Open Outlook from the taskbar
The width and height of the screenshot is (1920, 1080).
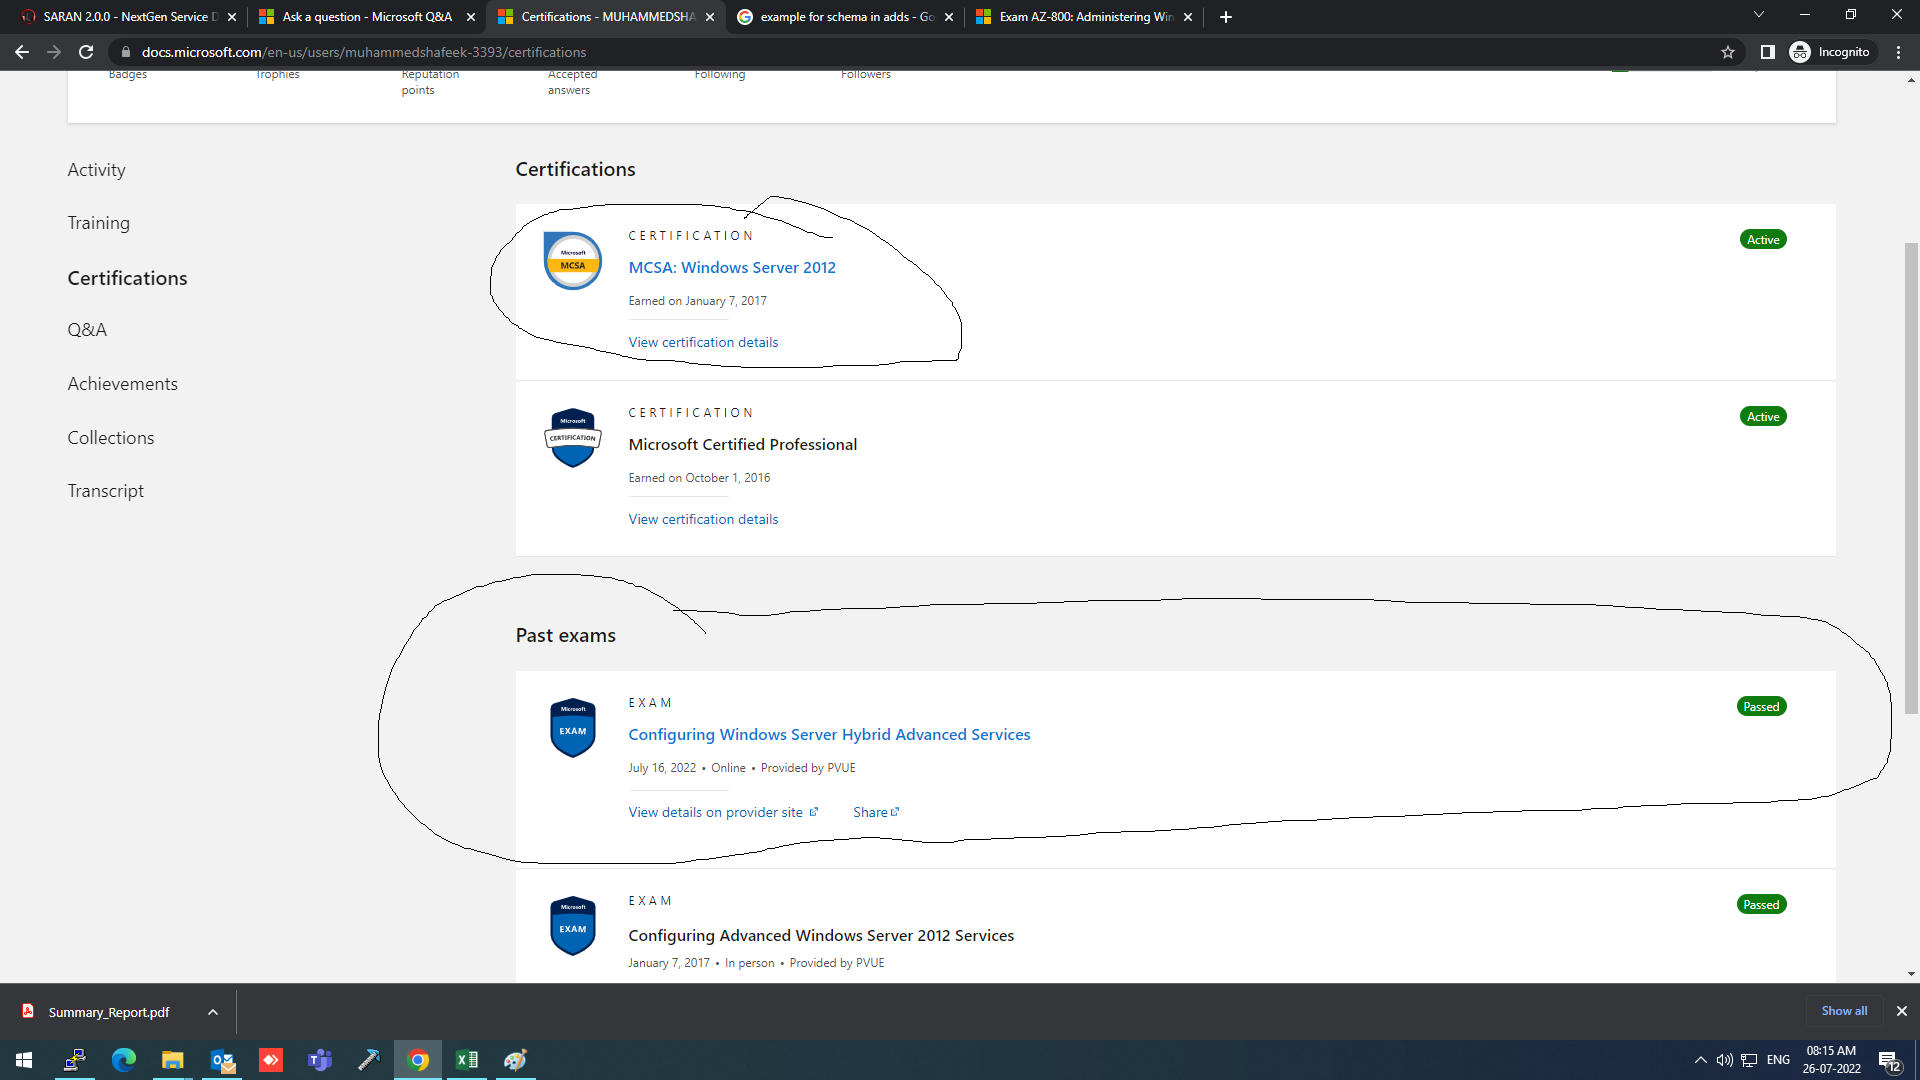point(222,1060)
